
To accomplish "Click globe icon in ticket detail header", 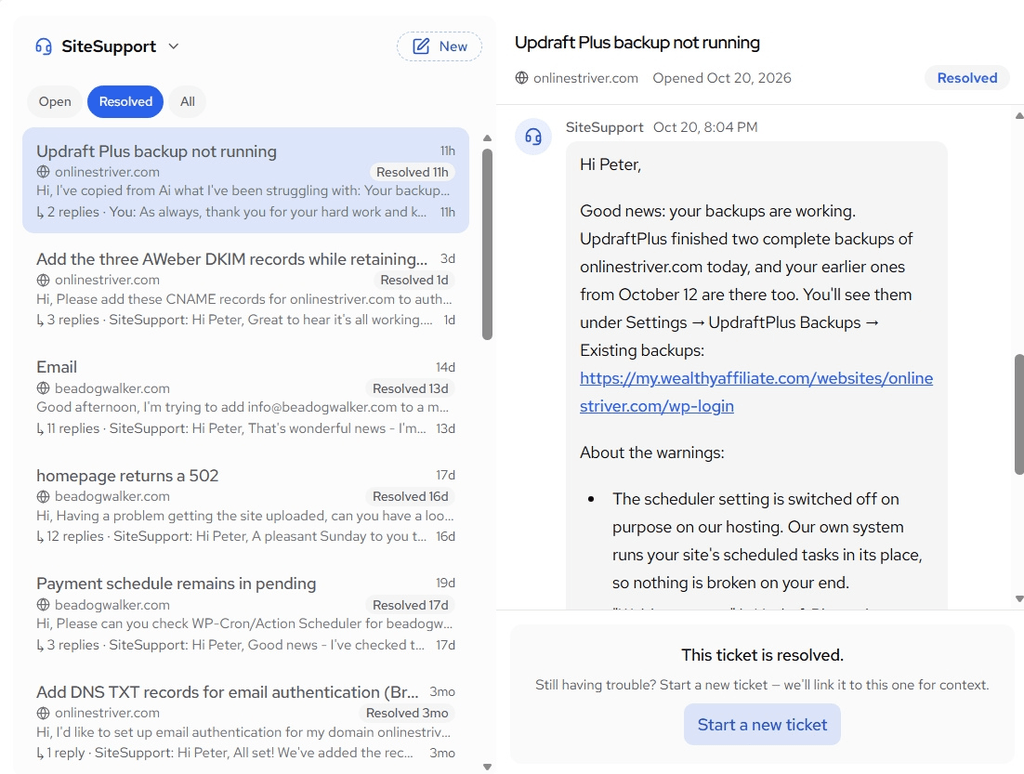I will click(x=521, y=78).
